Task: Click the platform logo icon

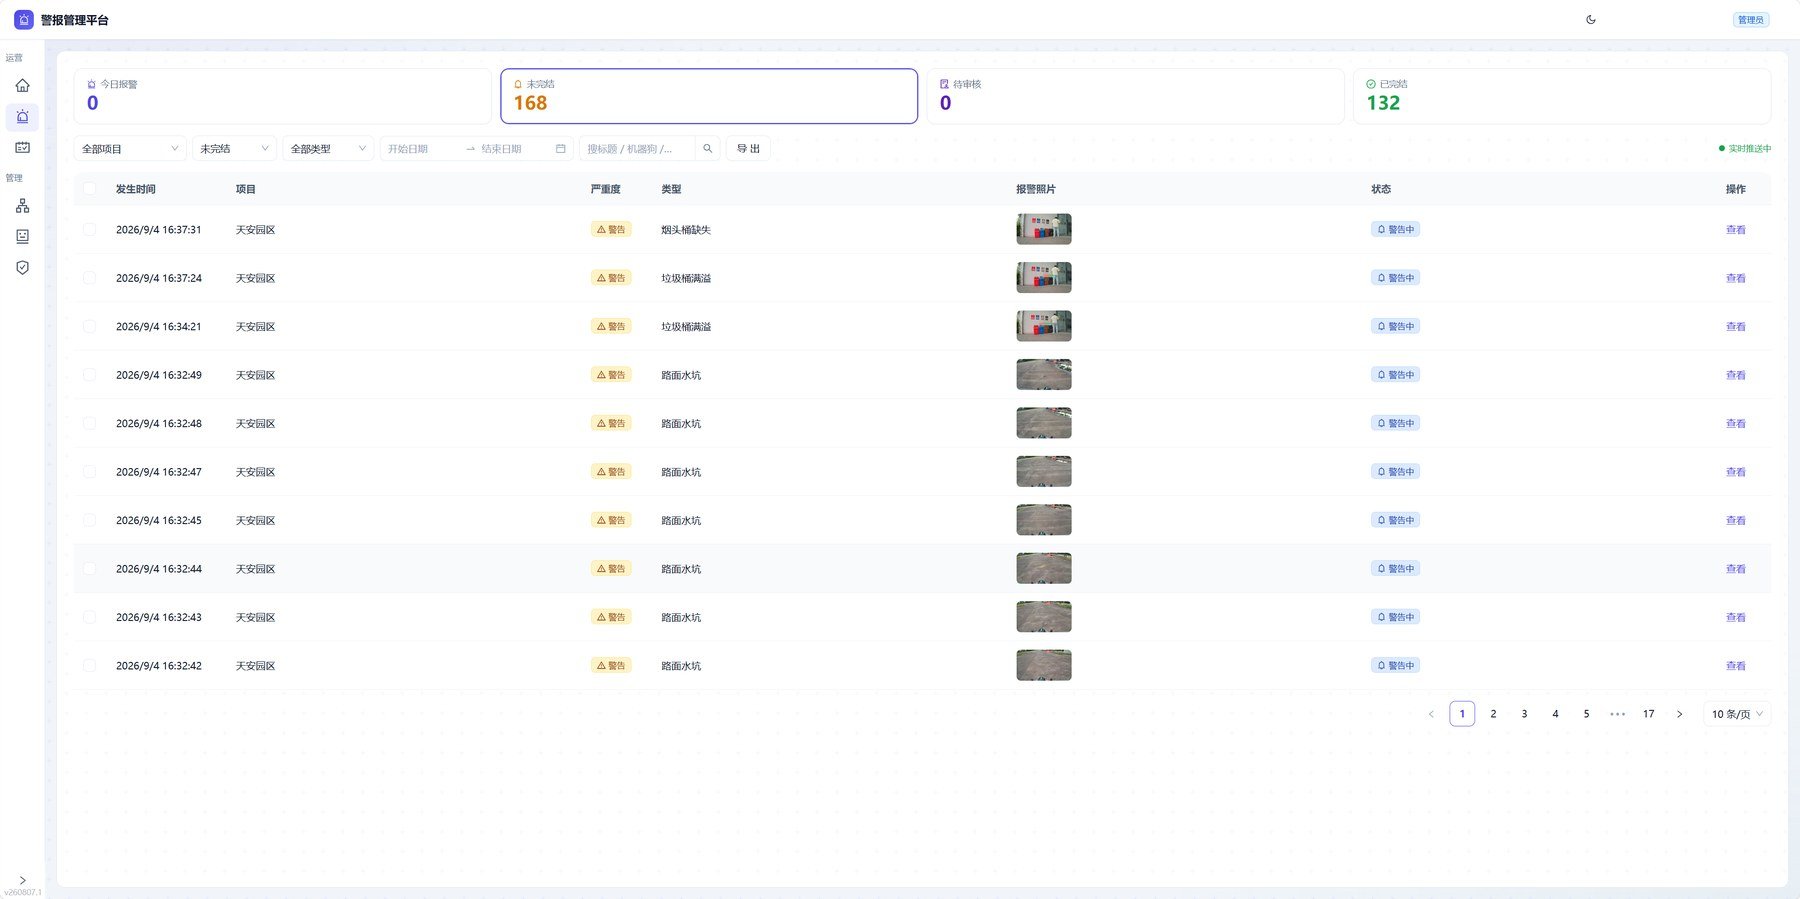Action: (24, 20)
